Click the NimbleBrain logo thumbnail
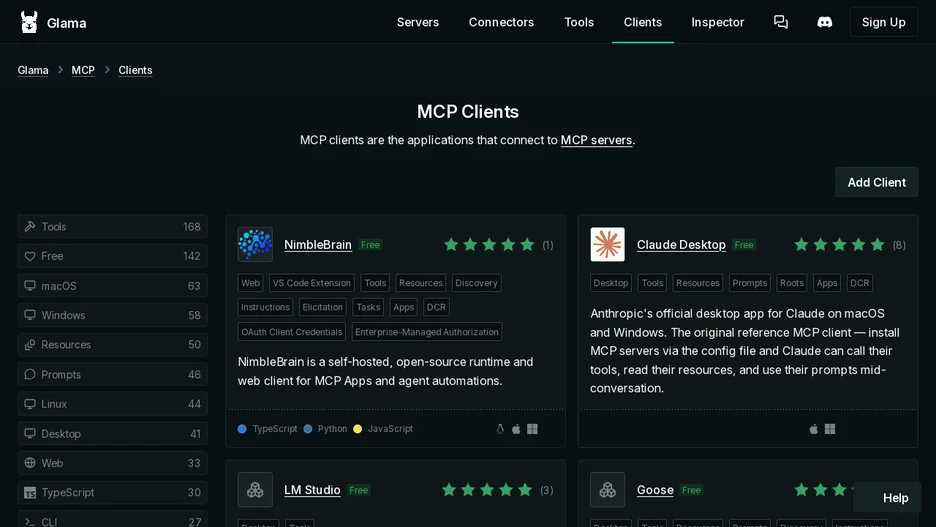936x527 pixels. (255, 244)
